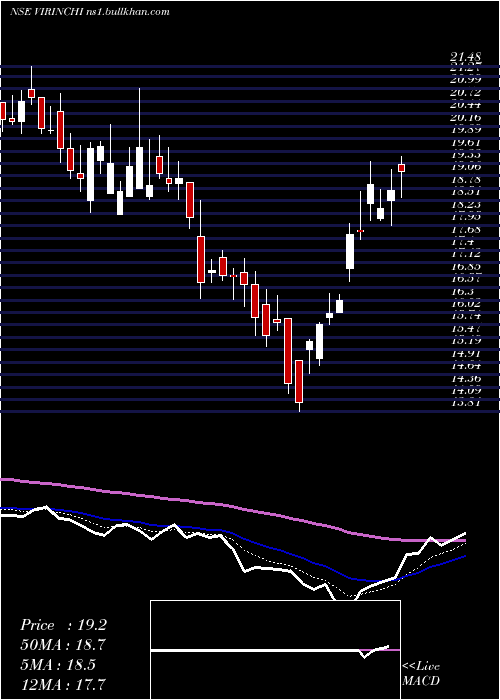Click the 16.85 price axis label
Viewport: 500px width, 700px height.
(466, 267)
